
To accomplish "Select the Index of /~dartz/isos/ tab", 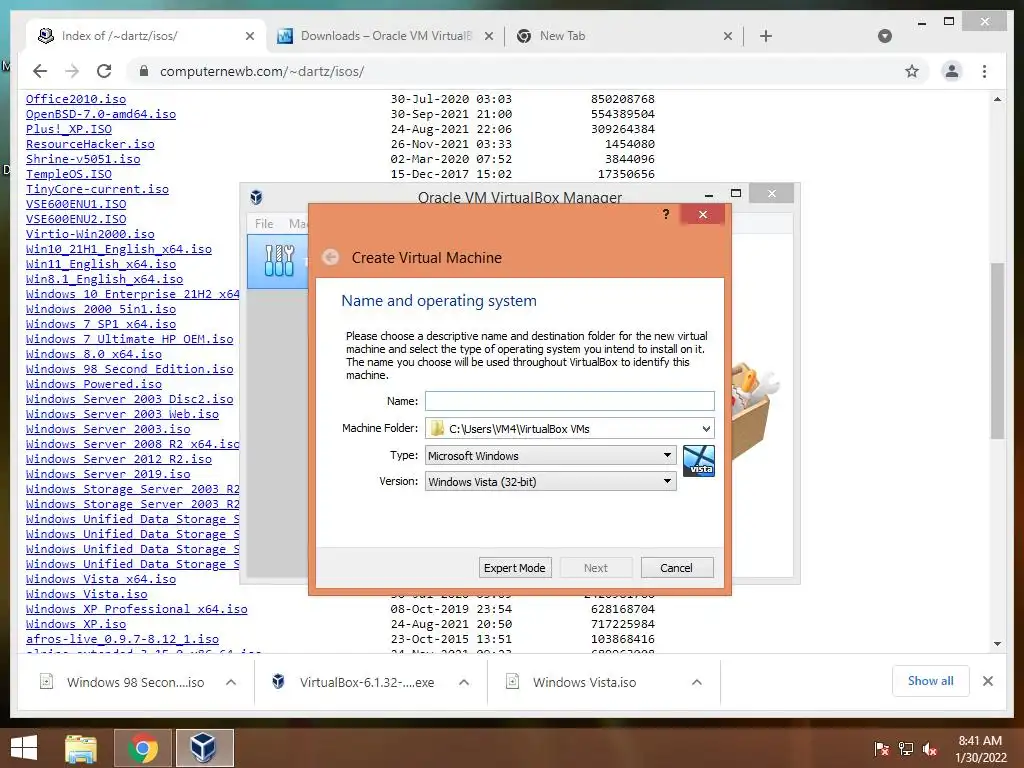I will click(x=147, y=36).
